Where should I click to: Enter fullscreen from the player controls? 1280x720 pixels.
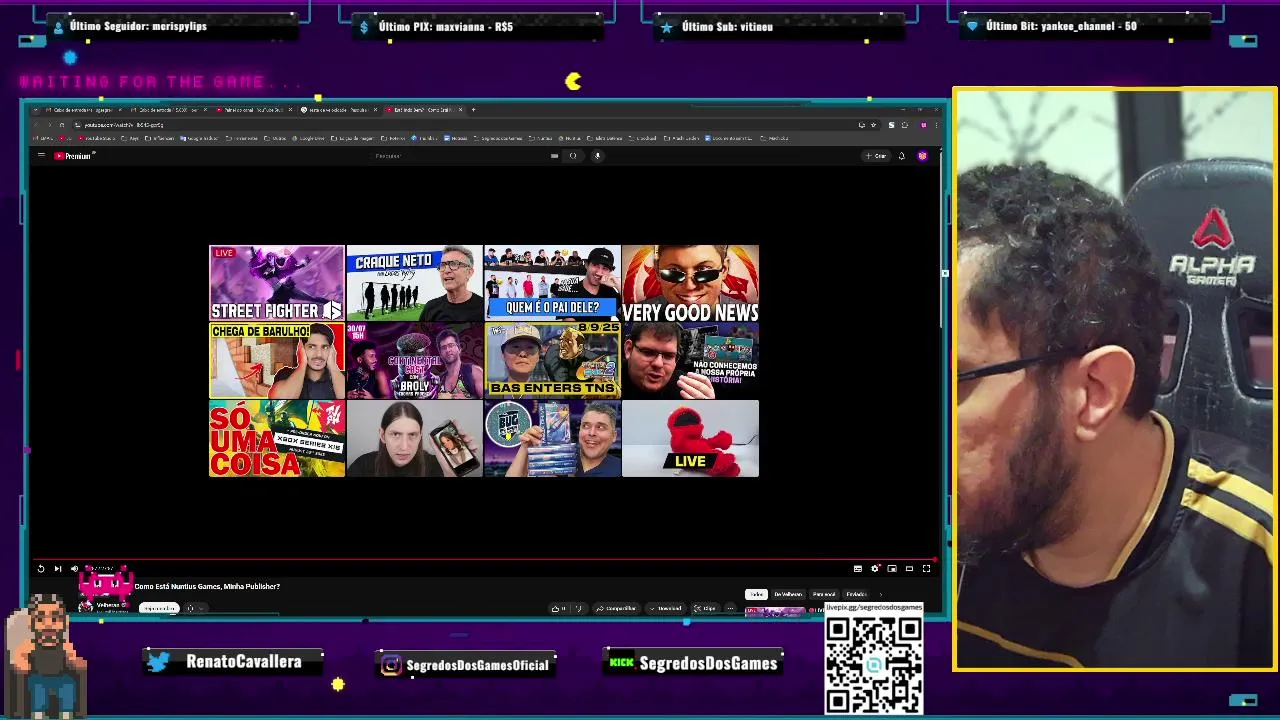(926, 568)
